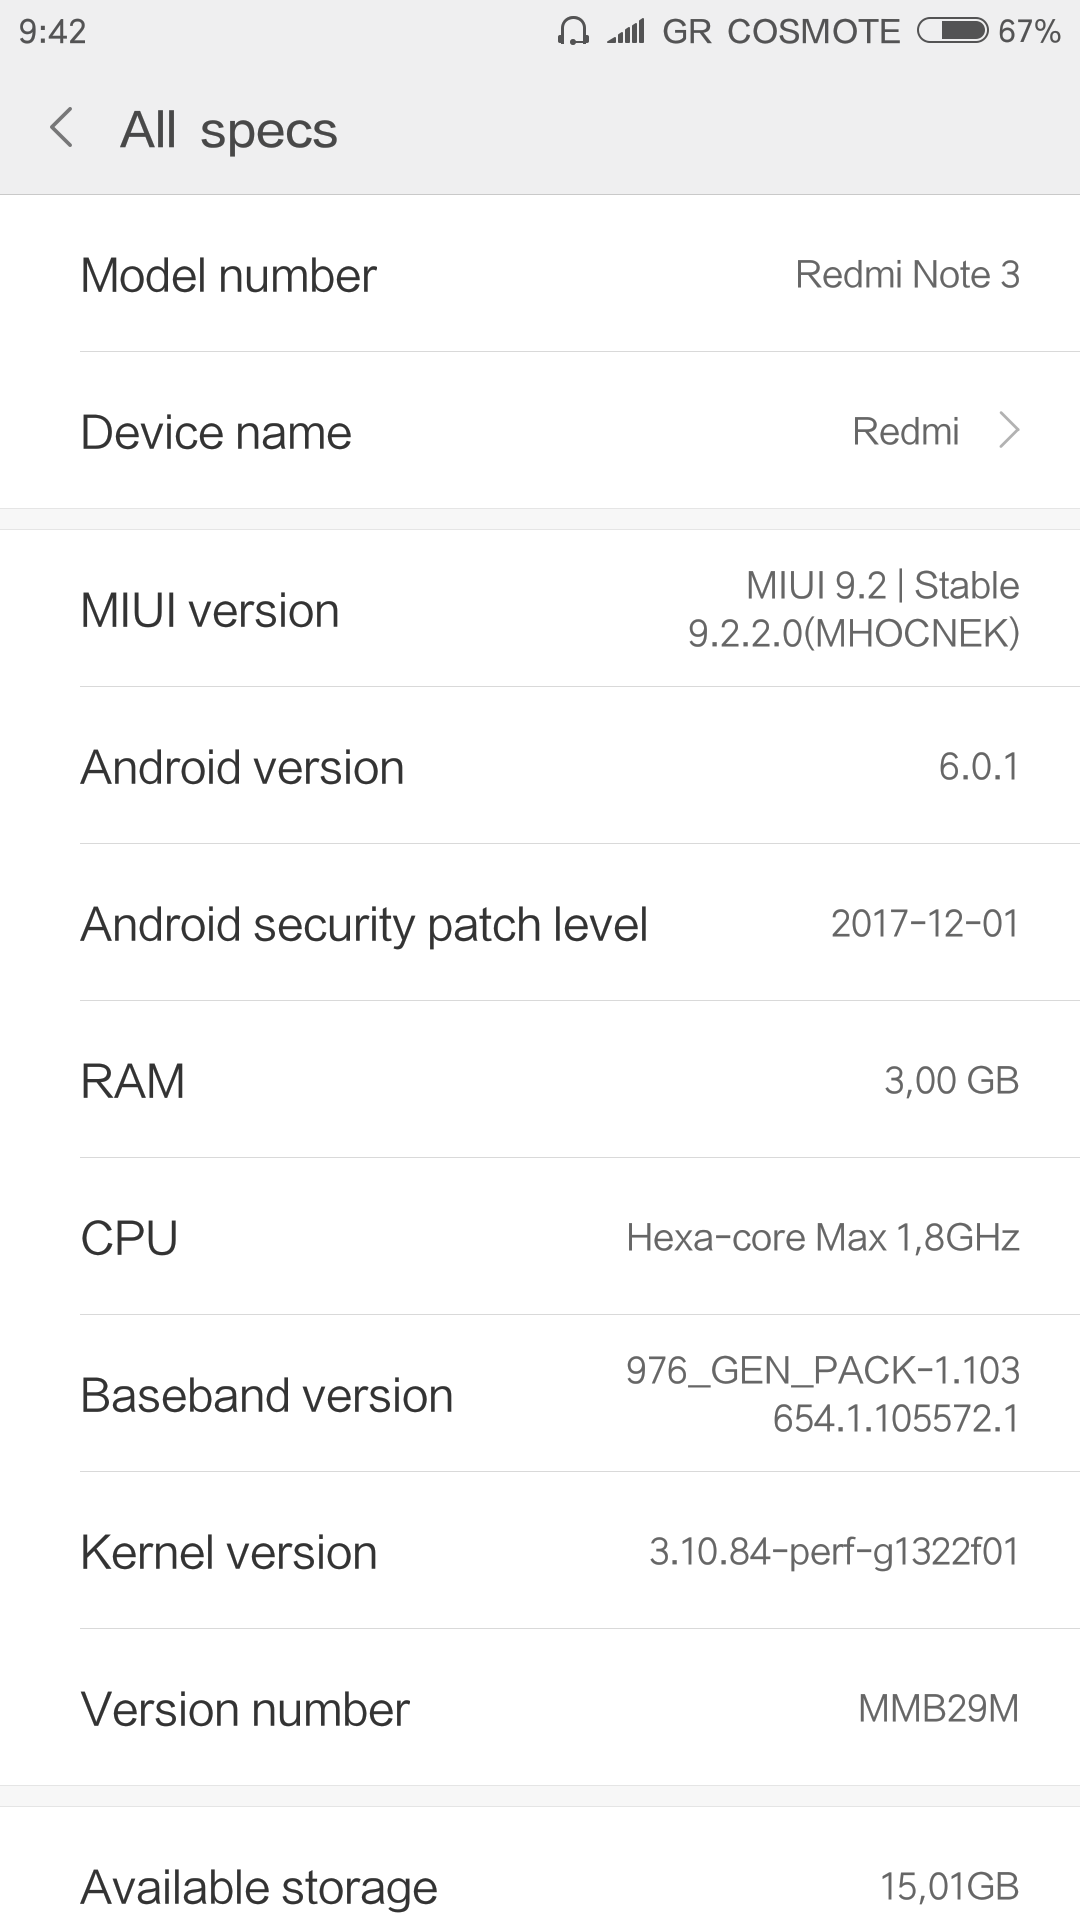The image size is (1080, 1920).
Task: Tap the Baseband version row
Action: click(x=540, y=1394)
